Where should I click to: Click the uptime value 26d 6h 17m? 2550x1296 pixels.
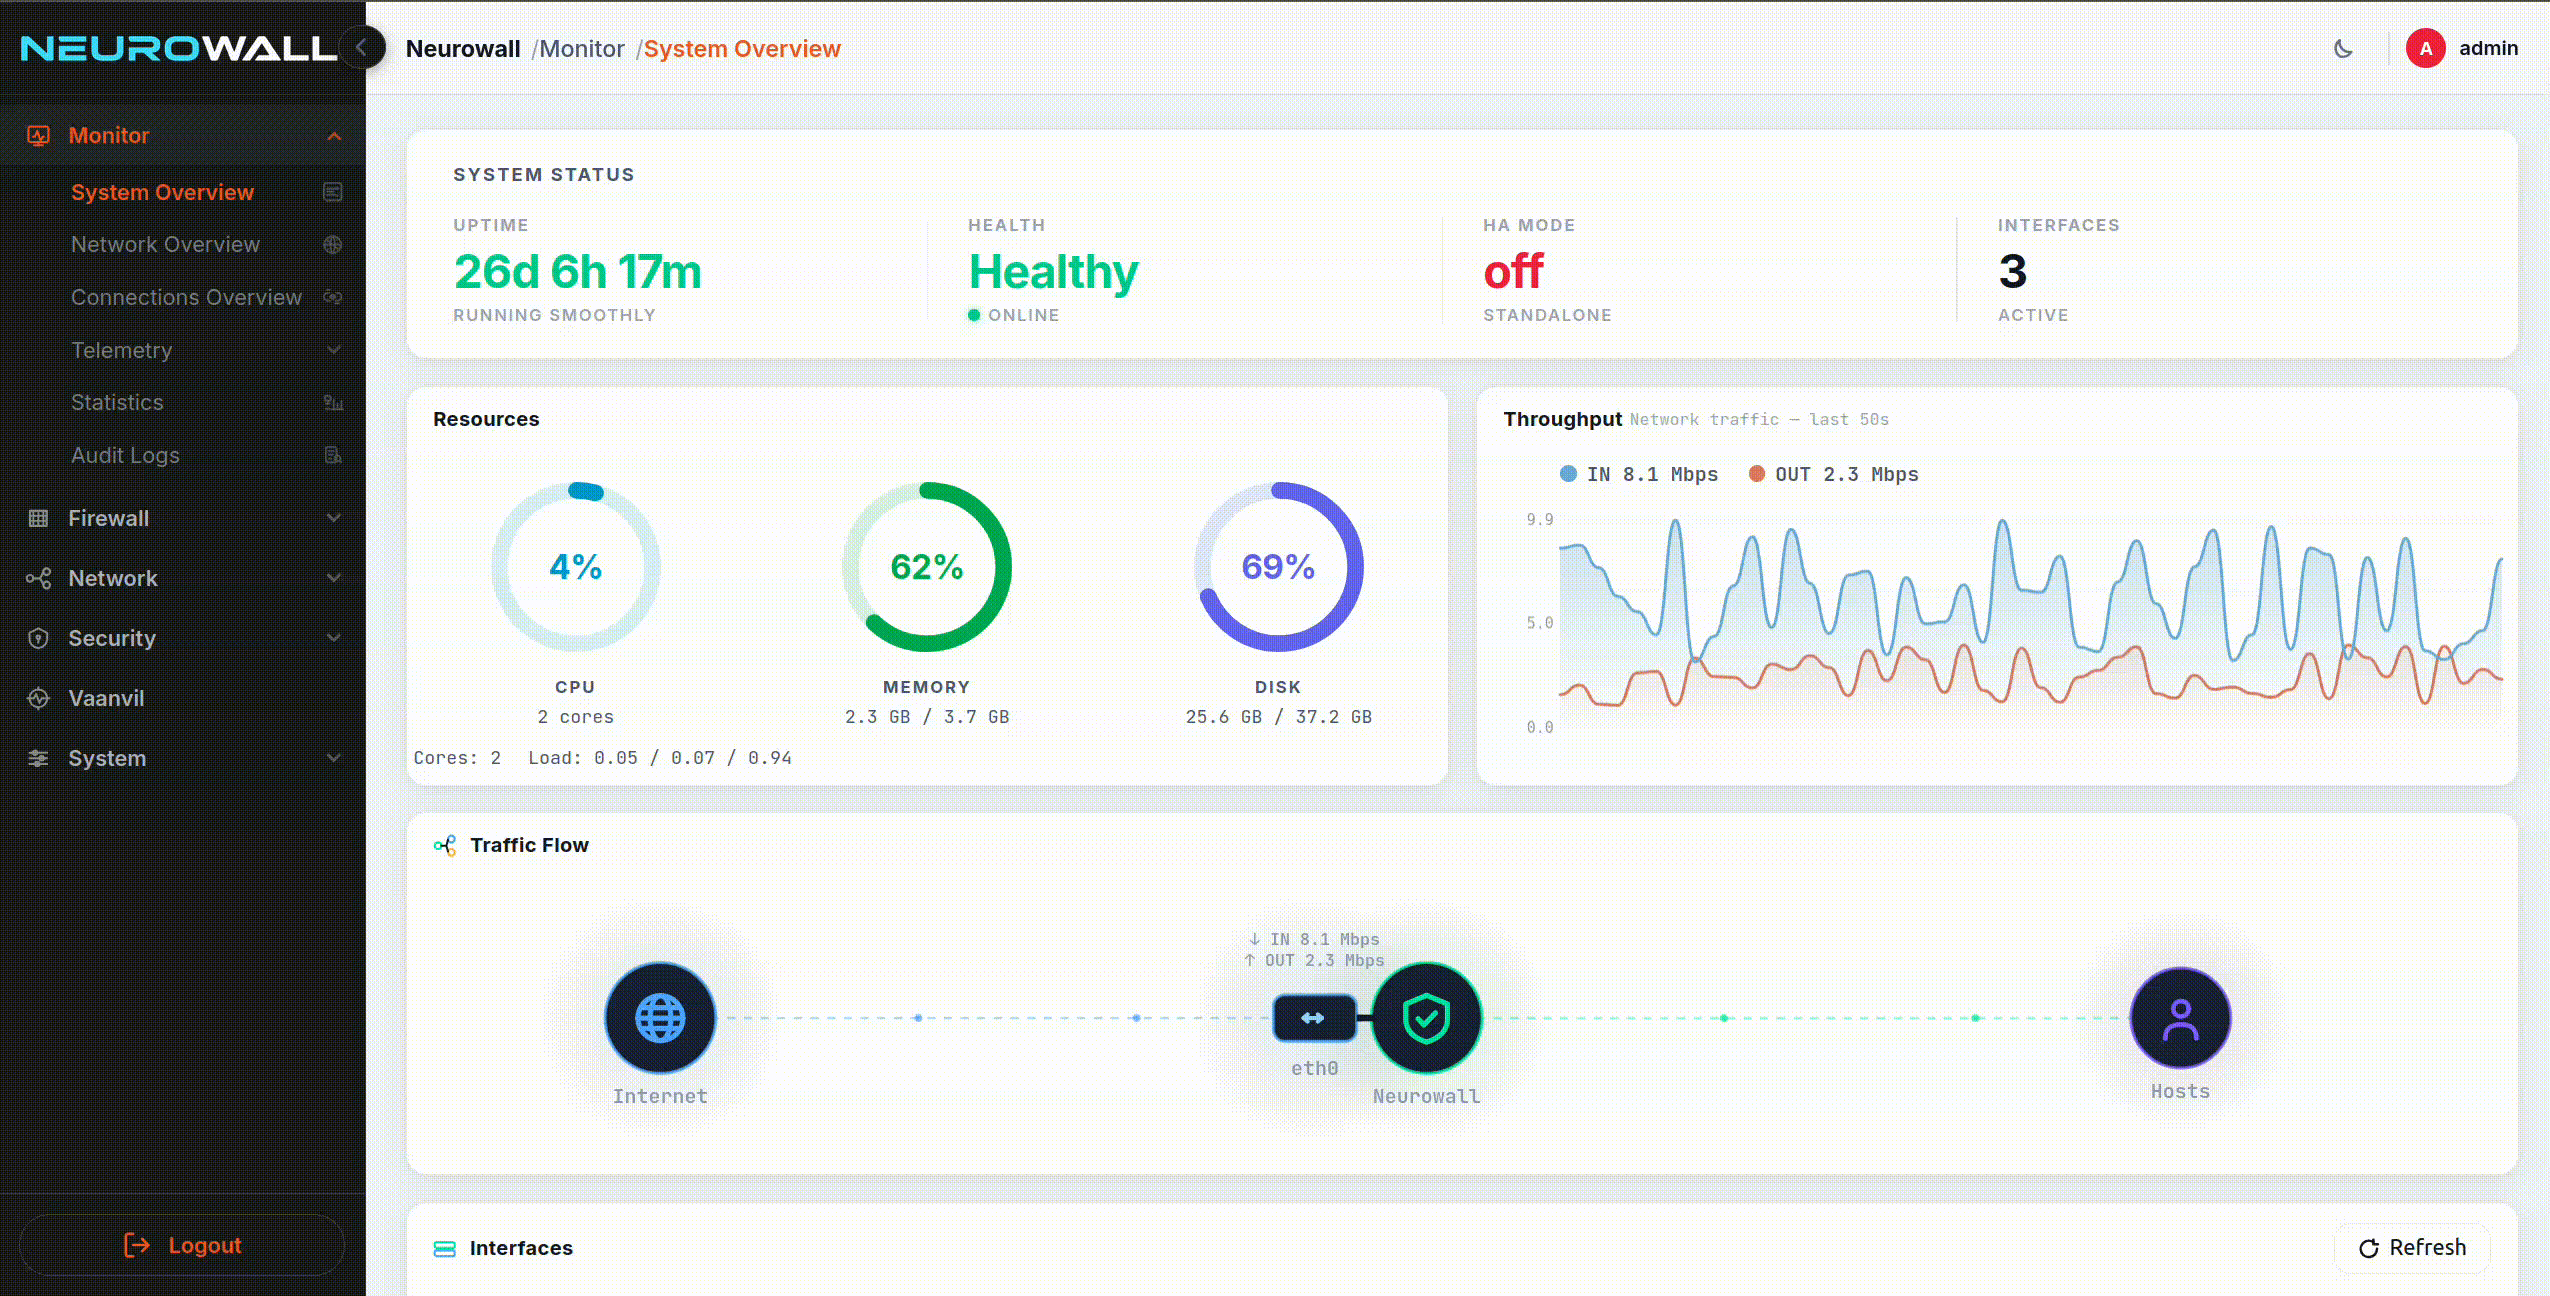(578, 272)
